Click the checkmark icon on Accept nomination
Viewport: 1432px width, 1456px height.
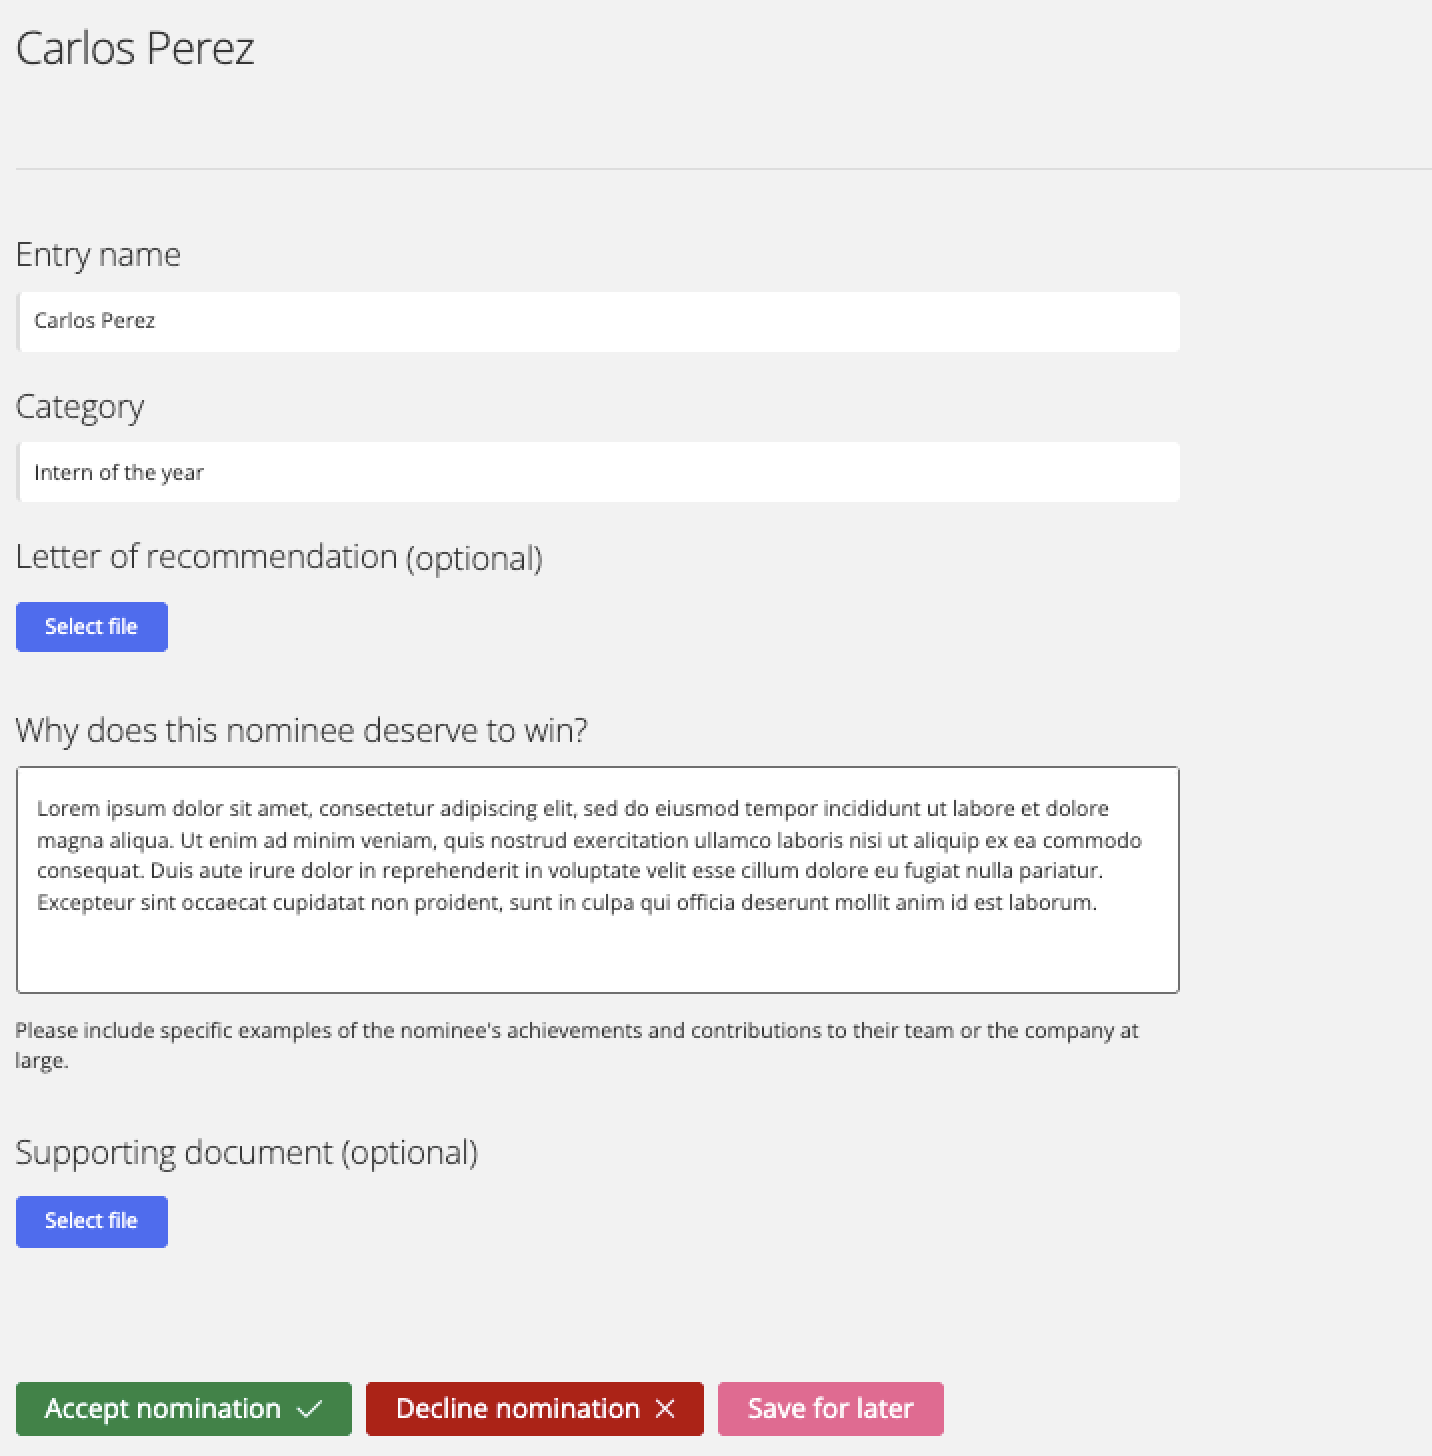[310, 1409]
